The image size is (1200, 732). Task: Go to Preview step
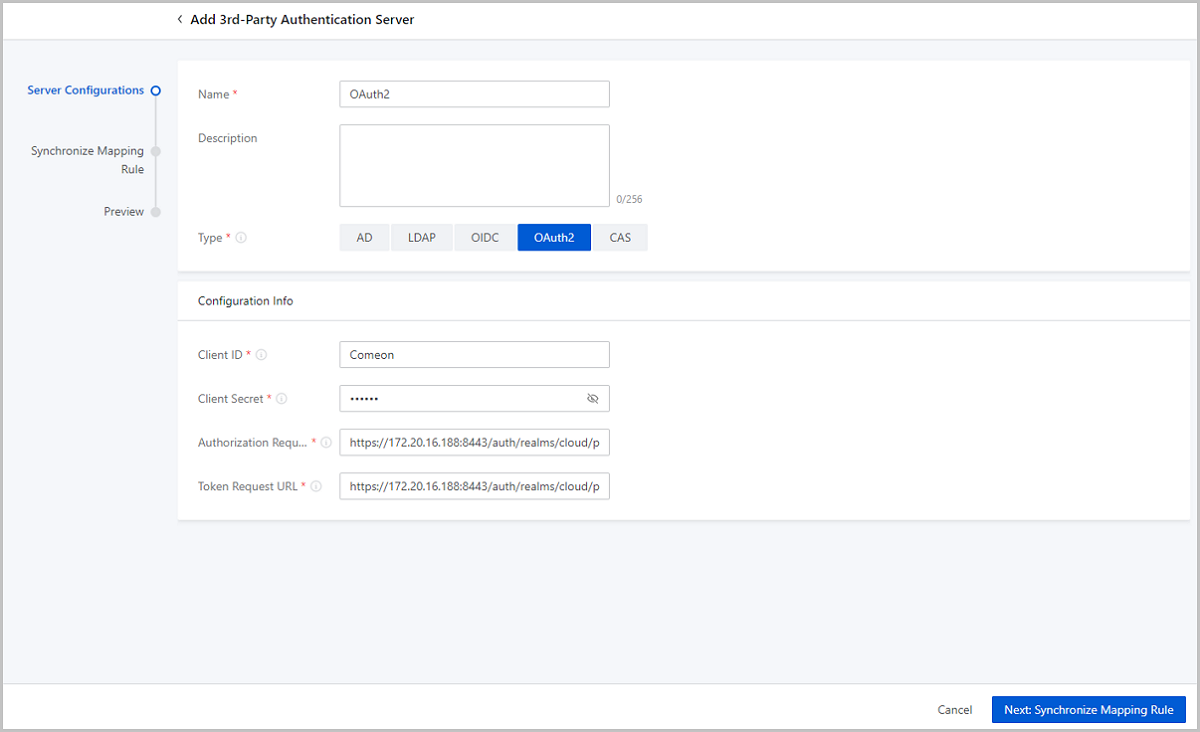coord(124,212)
